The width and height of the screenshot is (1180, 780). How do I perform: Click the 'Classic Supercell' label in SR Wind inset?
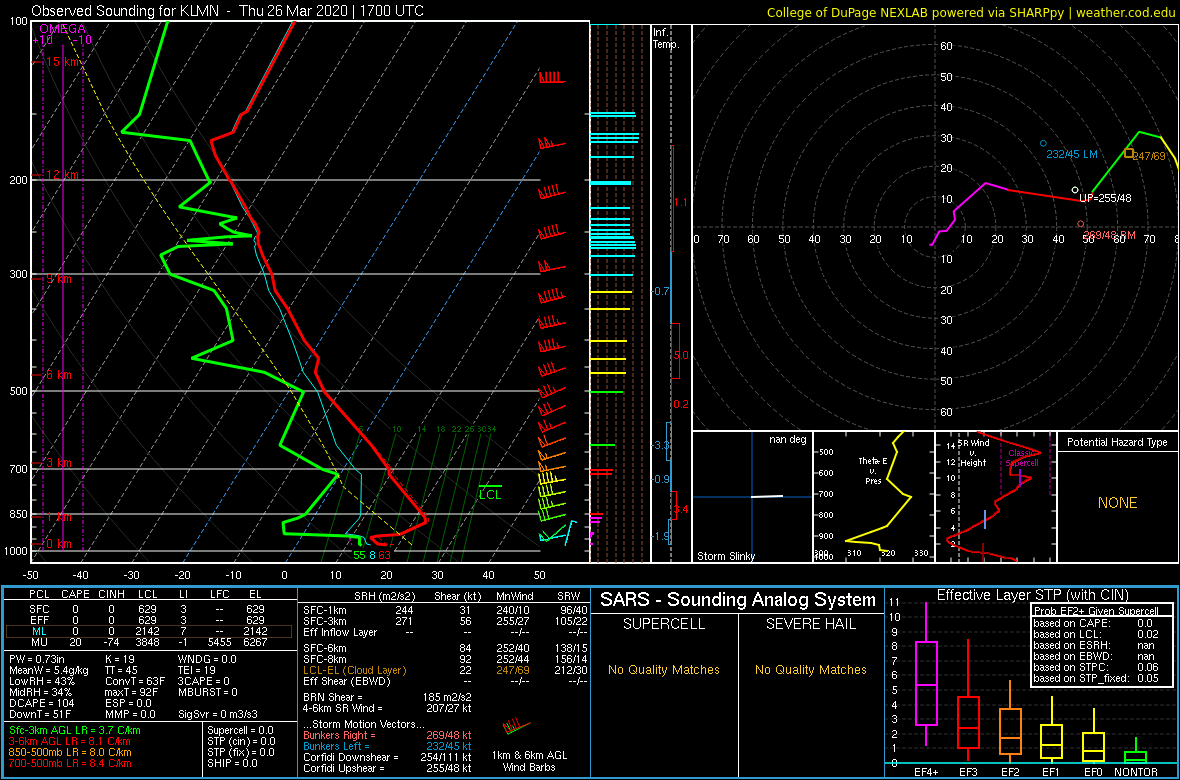[x=1023, y=457]
